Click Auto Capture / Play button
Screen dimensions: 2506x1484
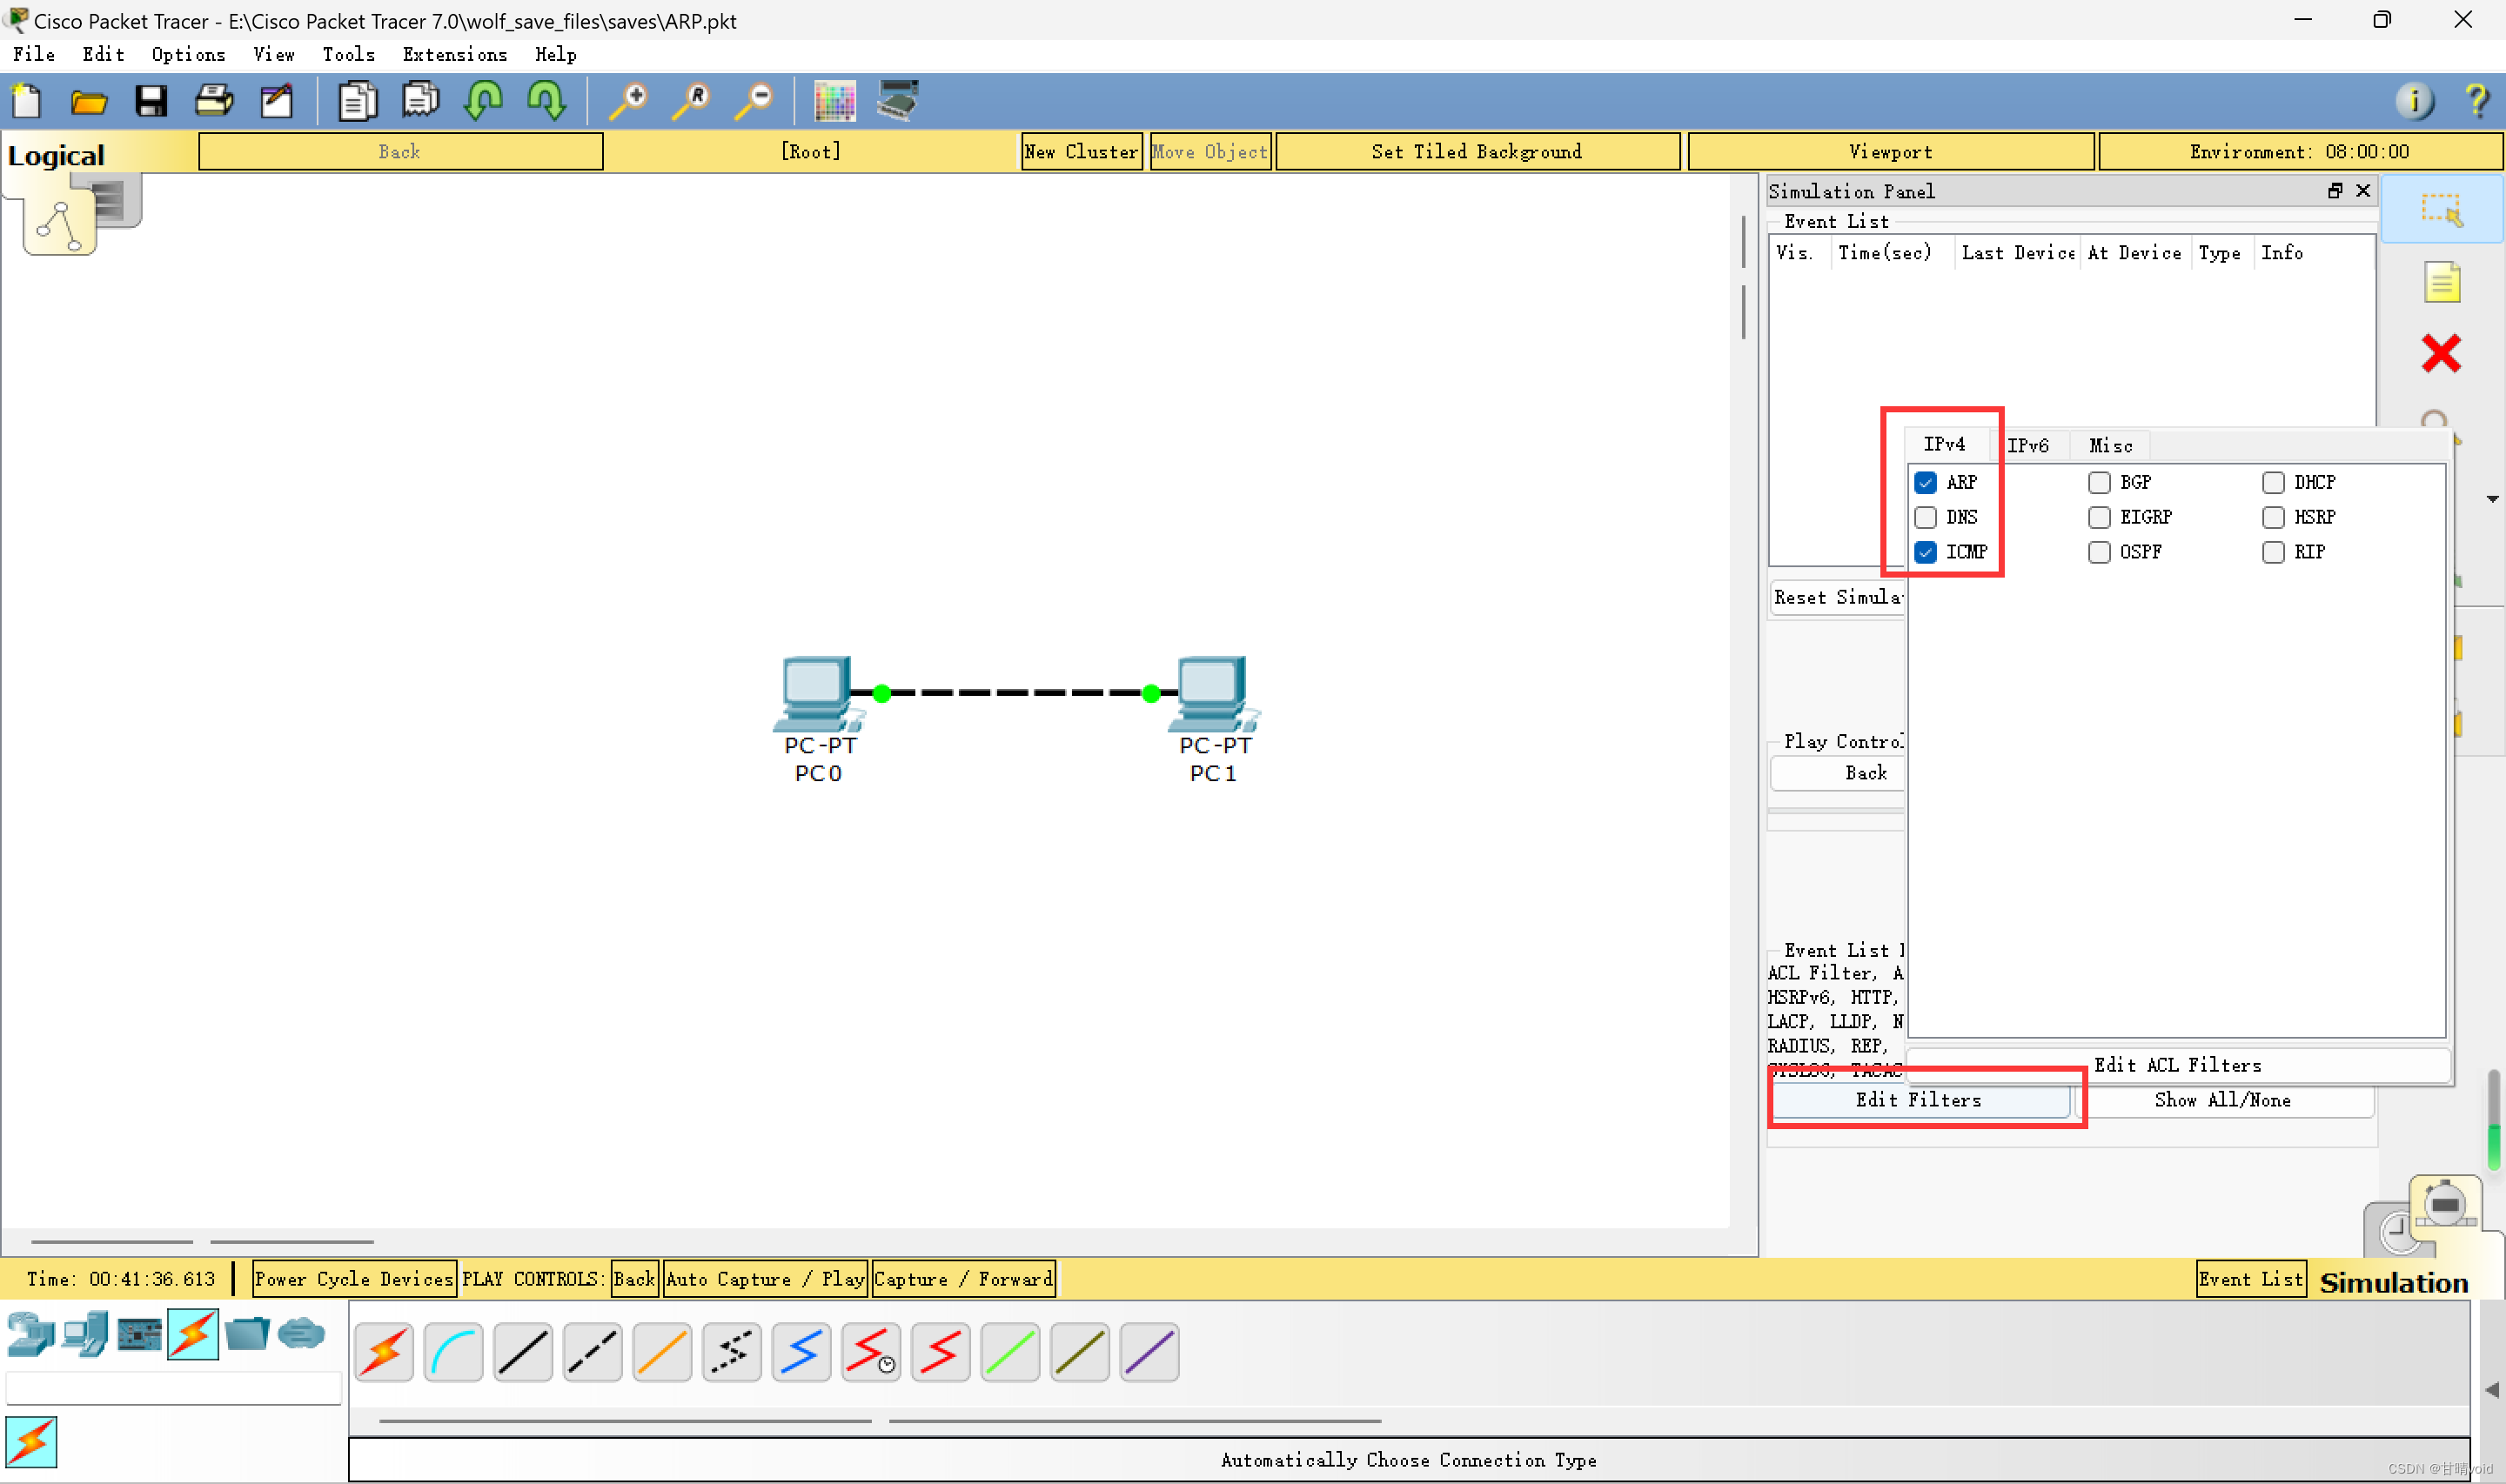(765, 1279)
